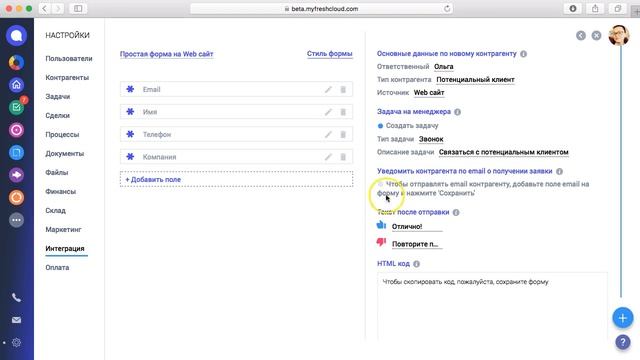The image size is (640, 360).
Task: Open Оплата settings section
Action: [x=57, y=268]
